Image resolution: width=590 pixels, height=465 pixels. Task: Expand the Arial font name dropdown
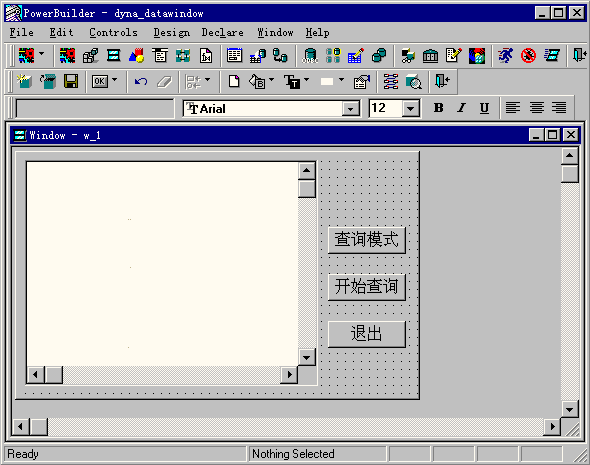pos(351,109)
